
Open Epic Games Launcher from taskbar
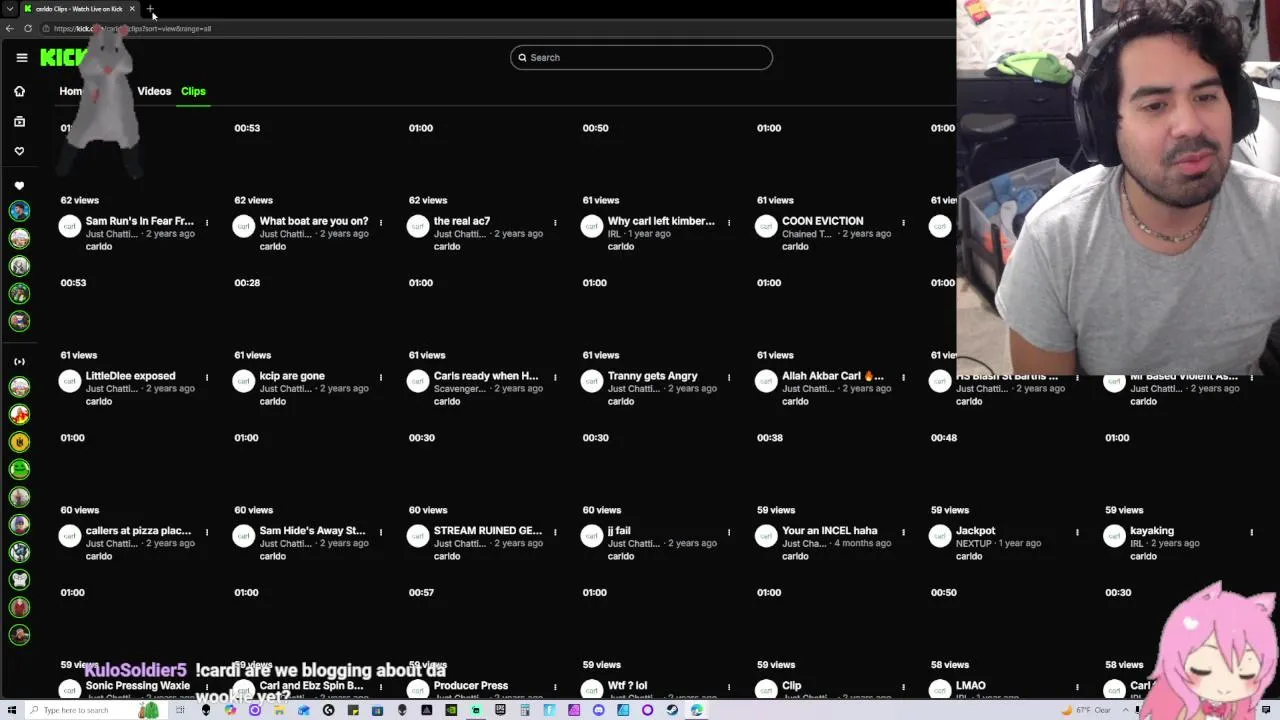(x=500, y=710)
